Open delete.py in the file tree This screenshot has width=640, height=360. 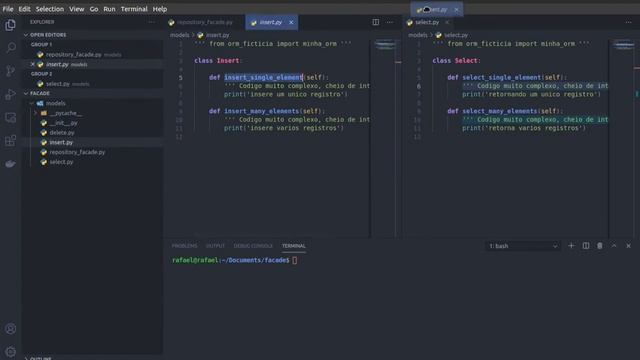click(62, 133)
